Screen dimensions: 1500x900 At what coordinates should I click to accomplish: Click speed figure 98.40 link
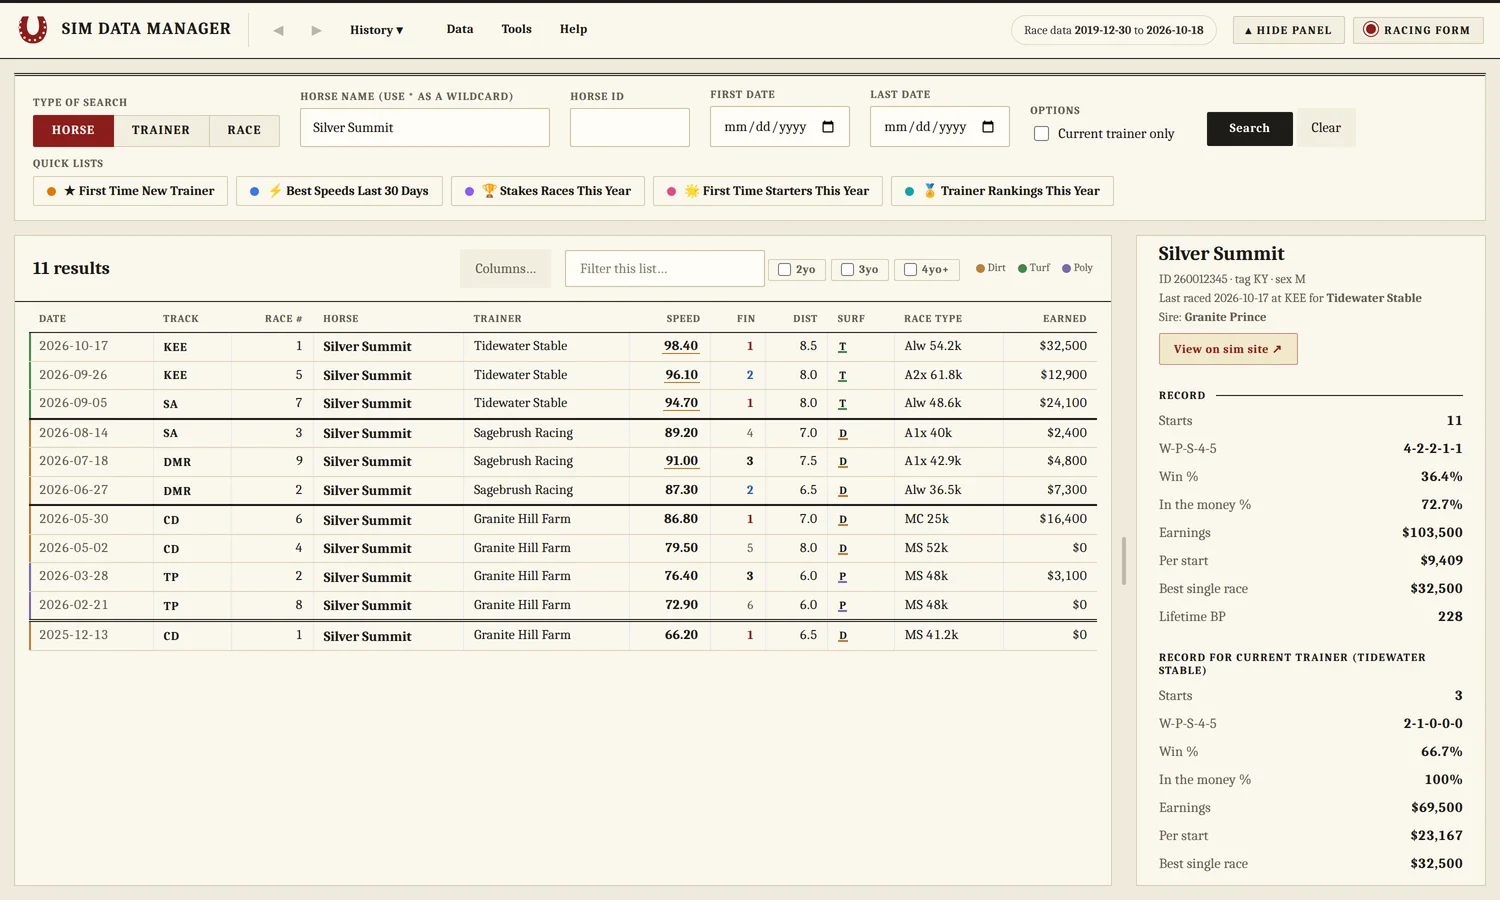[681, 346]
